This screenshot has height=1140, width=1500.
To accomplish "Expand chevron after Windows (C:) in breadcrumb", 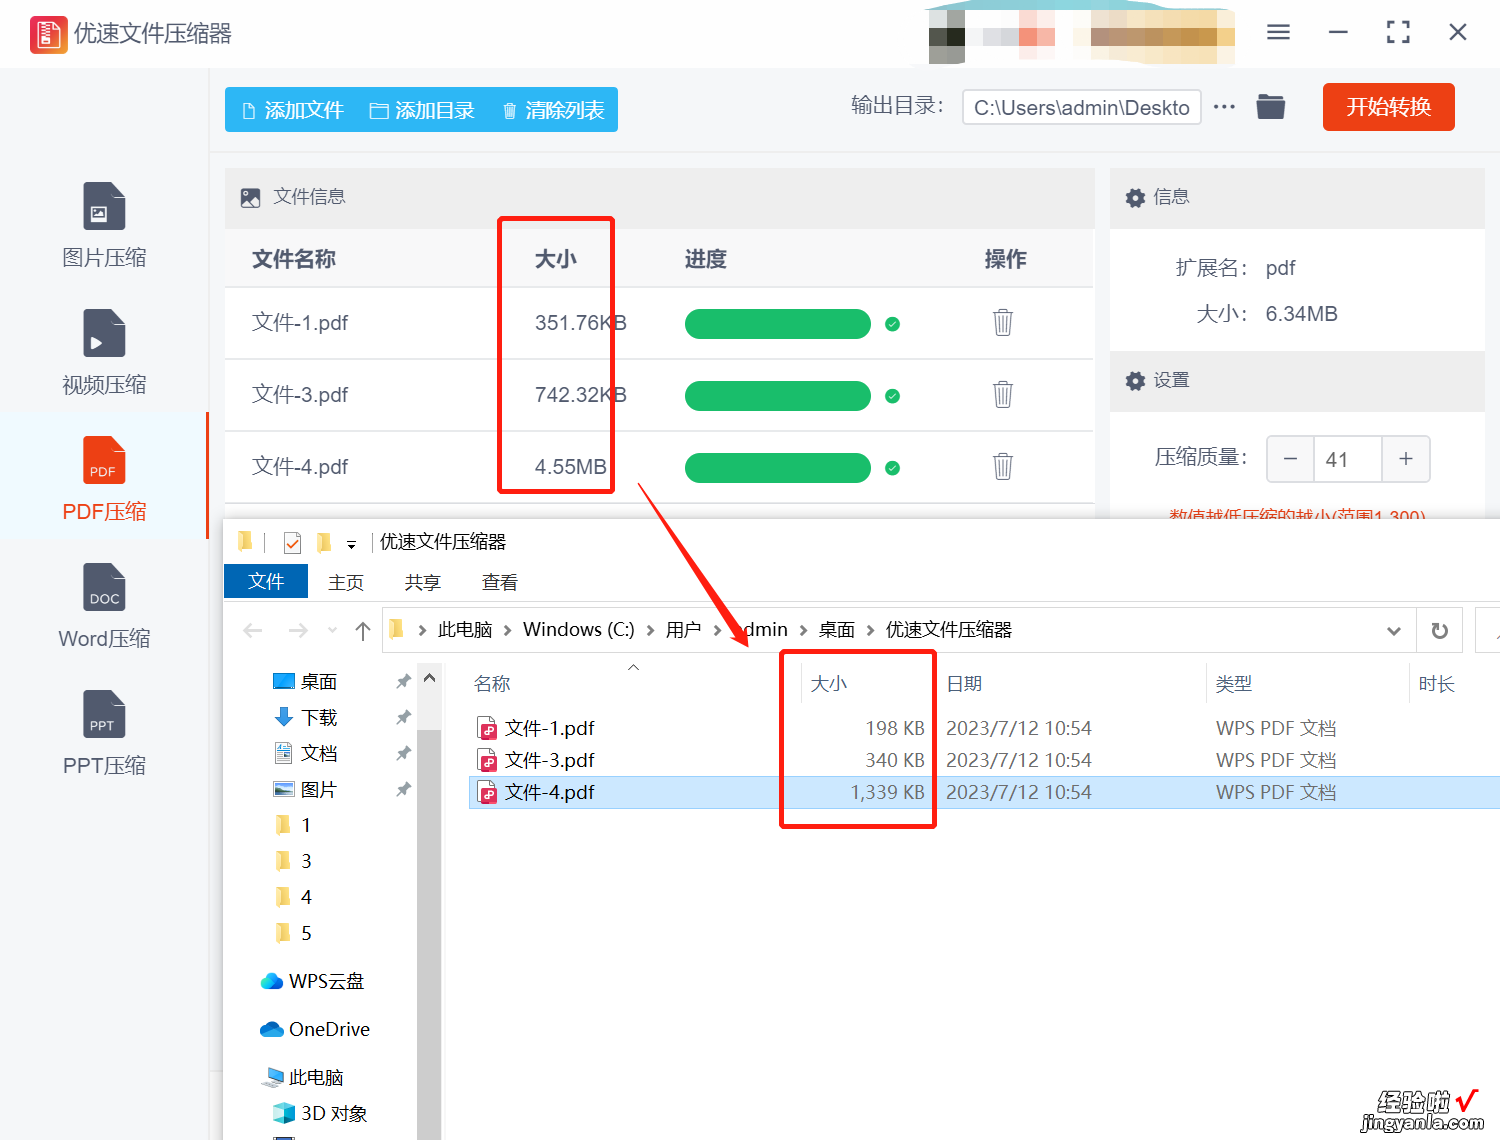I will pyautogui.click(x=650, y=630).
